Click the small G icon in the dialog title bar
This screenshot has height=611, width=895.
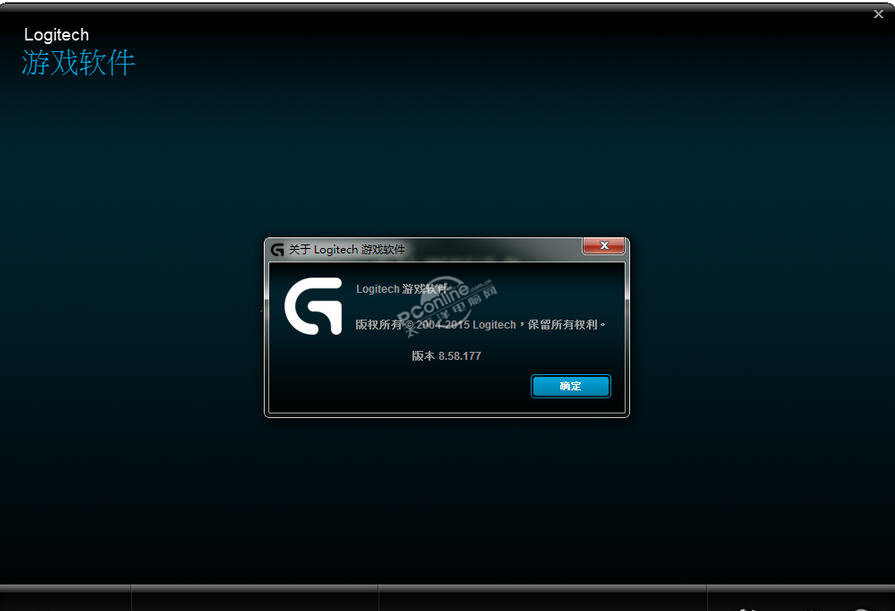pyautogui.click(x=277, y=250)
